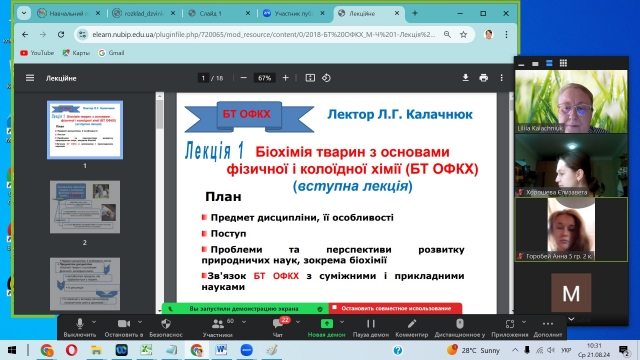
Task: Select page 2 thumbnail in PDF sidebar
Action: (85, 207)
